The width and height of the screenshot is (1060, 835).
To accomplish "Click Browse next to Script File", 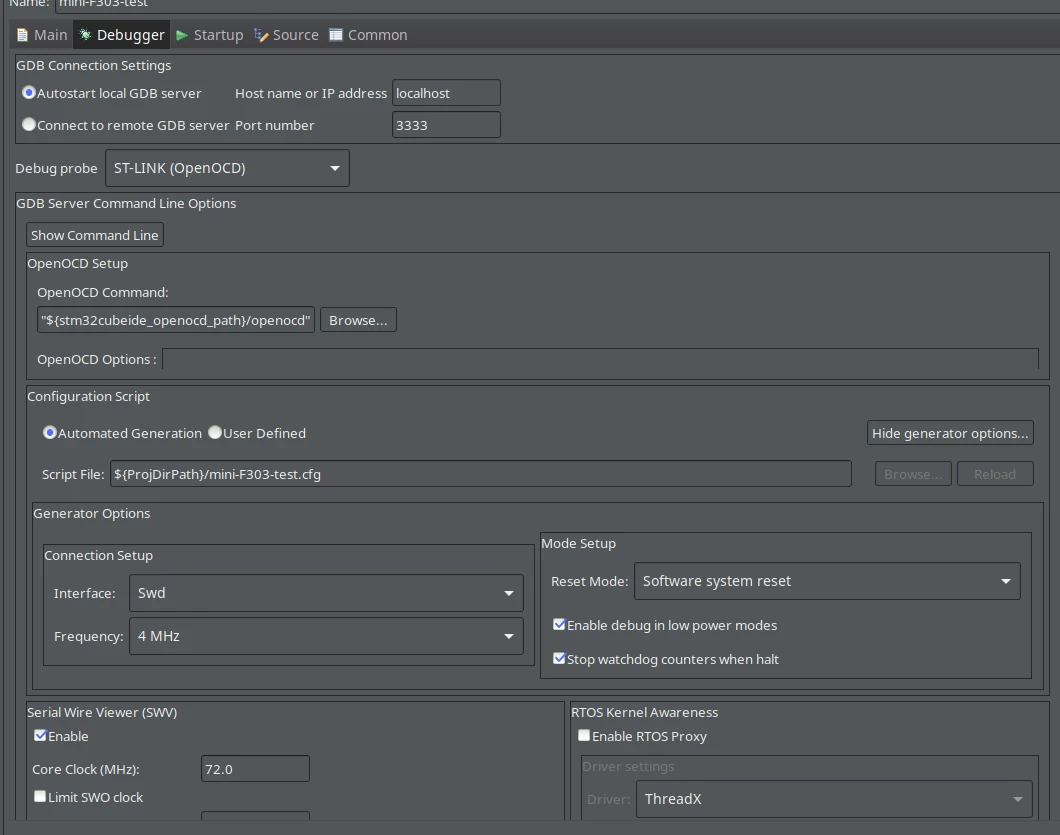I will point(913,474).
